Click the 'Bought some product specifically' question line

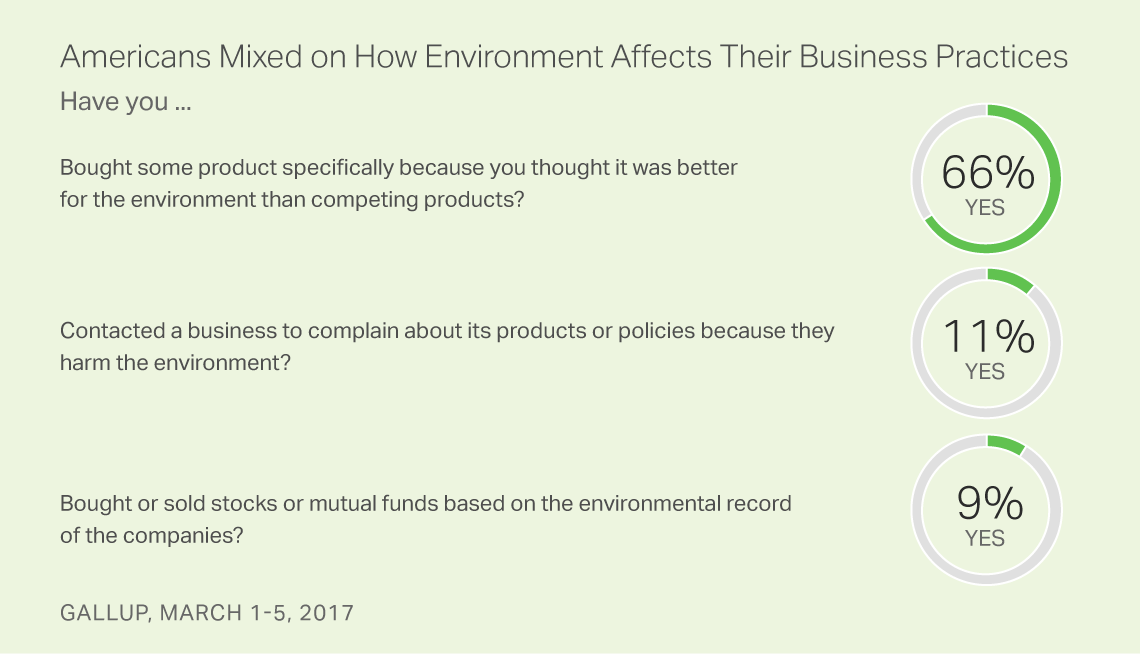point(398,168)
